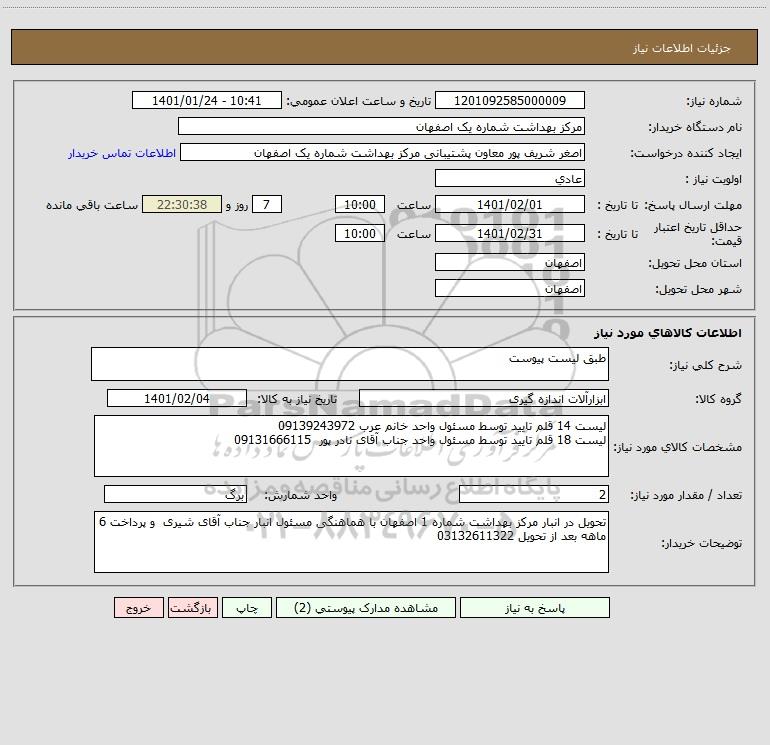The height and width of the screenshot is (745, 770).
Task: Click the response deadline time 10:00 field
Action: pos(359,204)
